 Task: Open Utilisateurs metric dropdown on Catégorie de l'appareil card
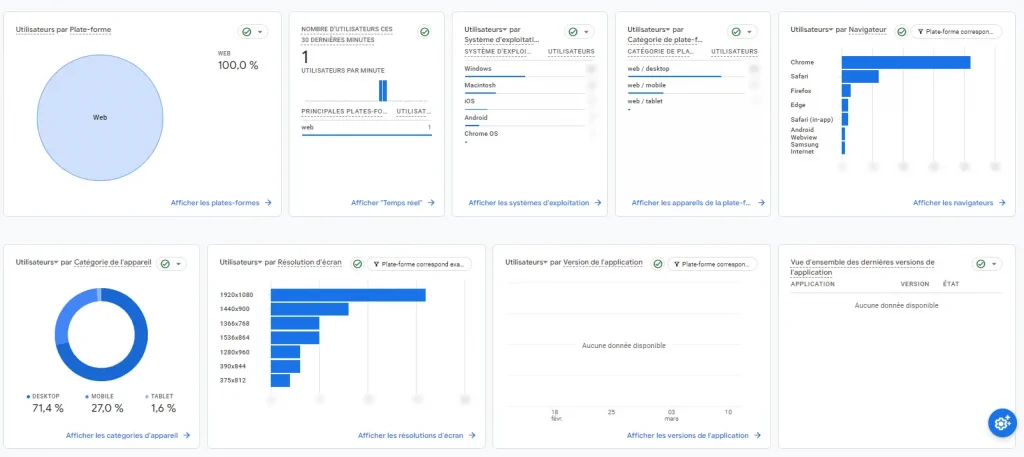point(37,262)
